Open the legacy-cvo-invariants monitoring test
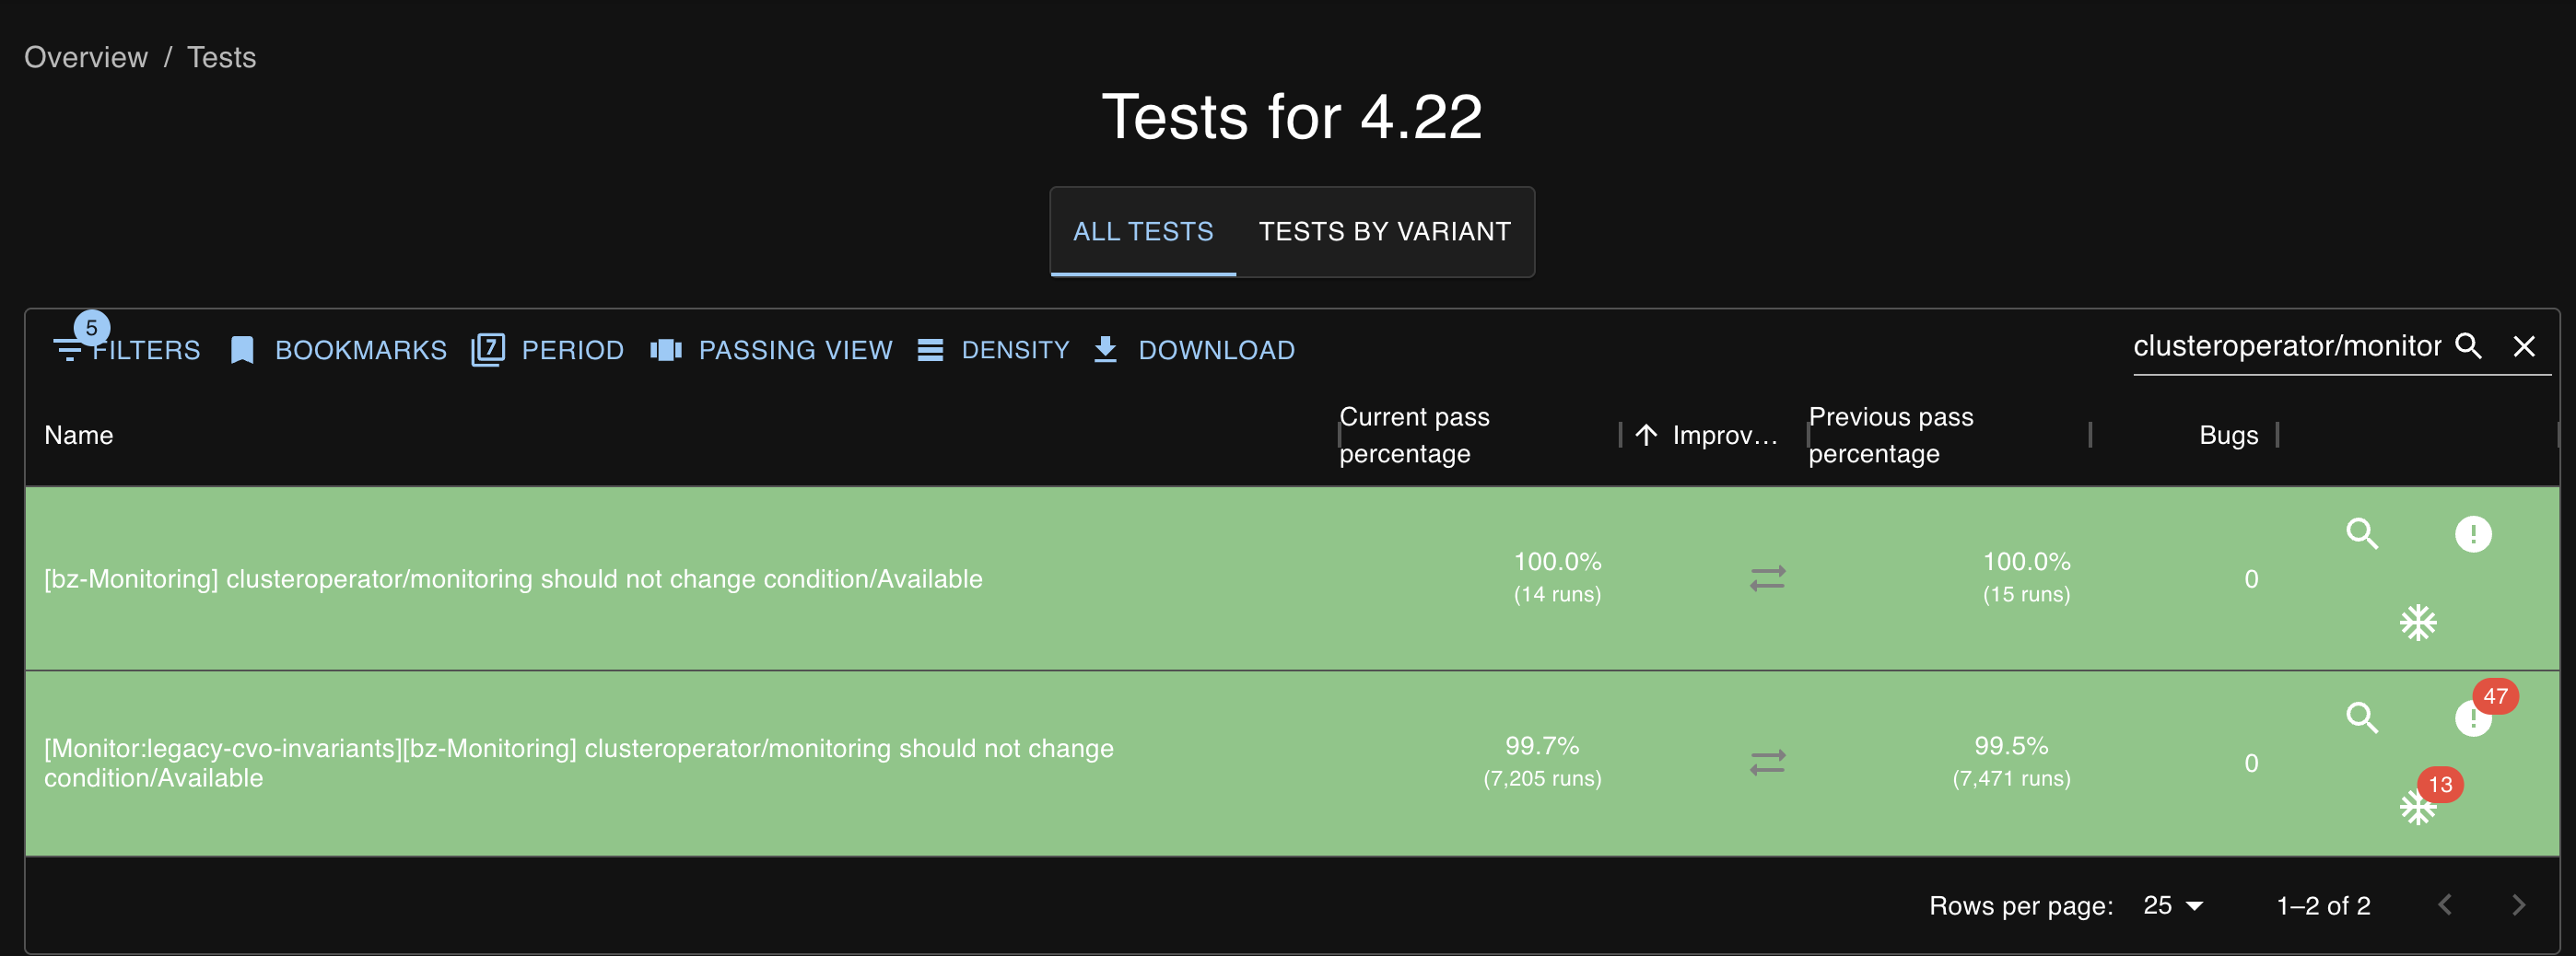The height and width of the screenshot is (956, 2576). pyautogui.click(x=578, y=762)
